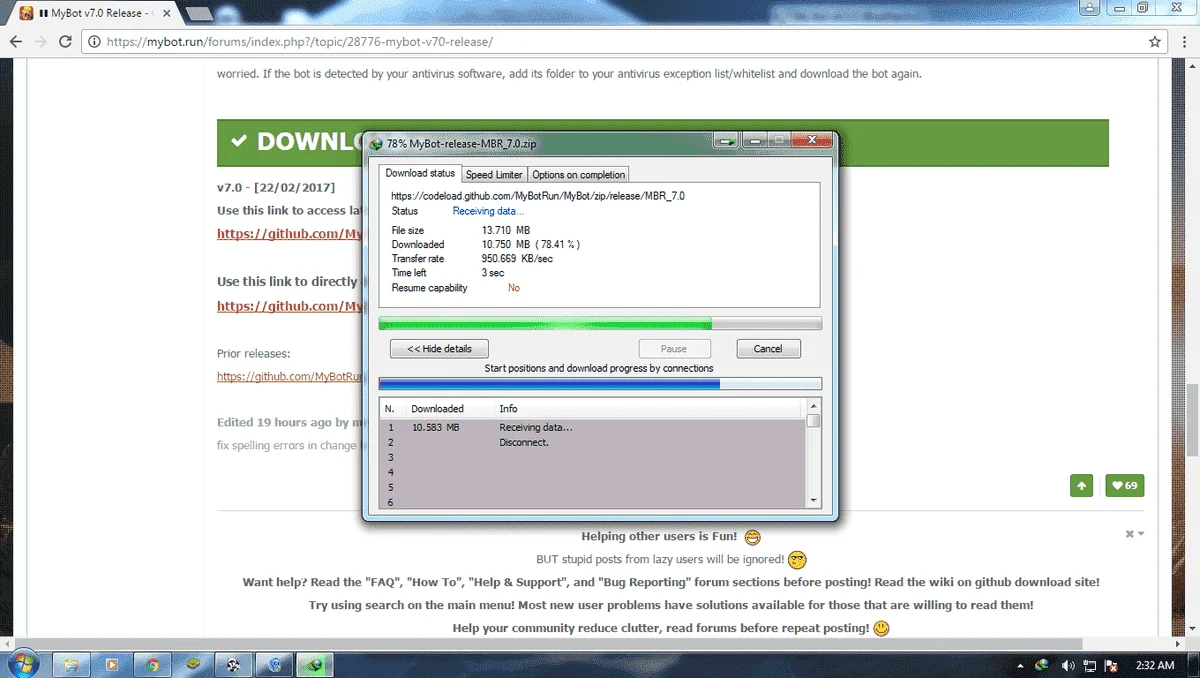Click the blue globe taskbar icon
Viewport: 1200px width, 678px height.
click(x=273, y=664)
